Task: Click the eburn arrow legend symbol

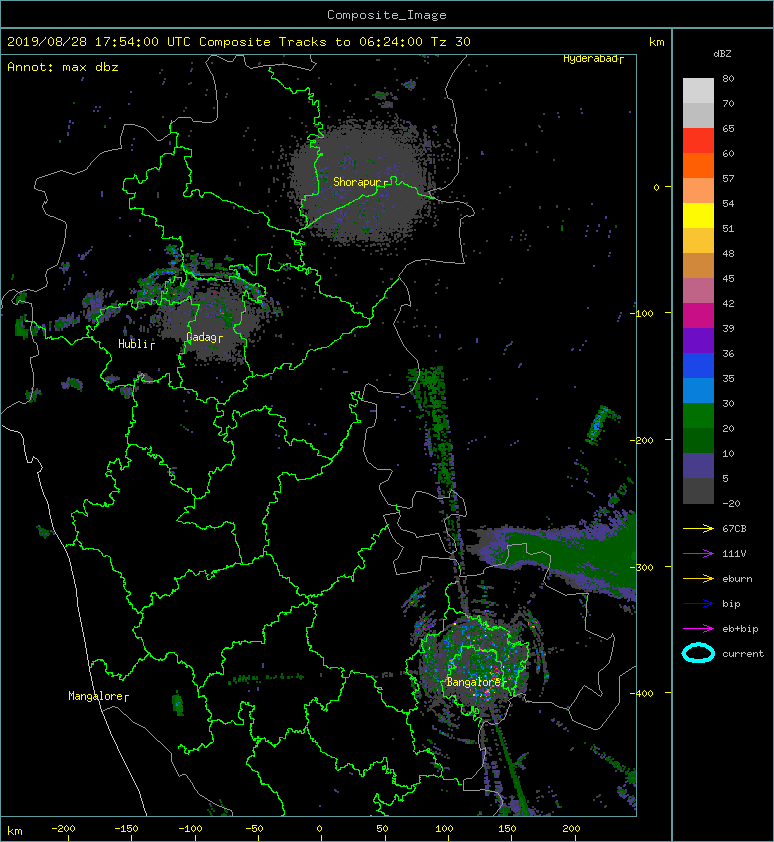Action: coord(698,578)
